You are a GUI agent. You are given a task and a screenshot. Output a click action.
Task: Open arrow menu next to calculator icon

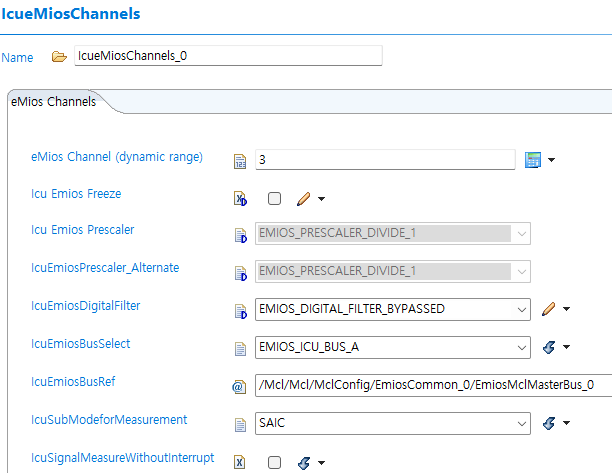click(x=552, y=160)
